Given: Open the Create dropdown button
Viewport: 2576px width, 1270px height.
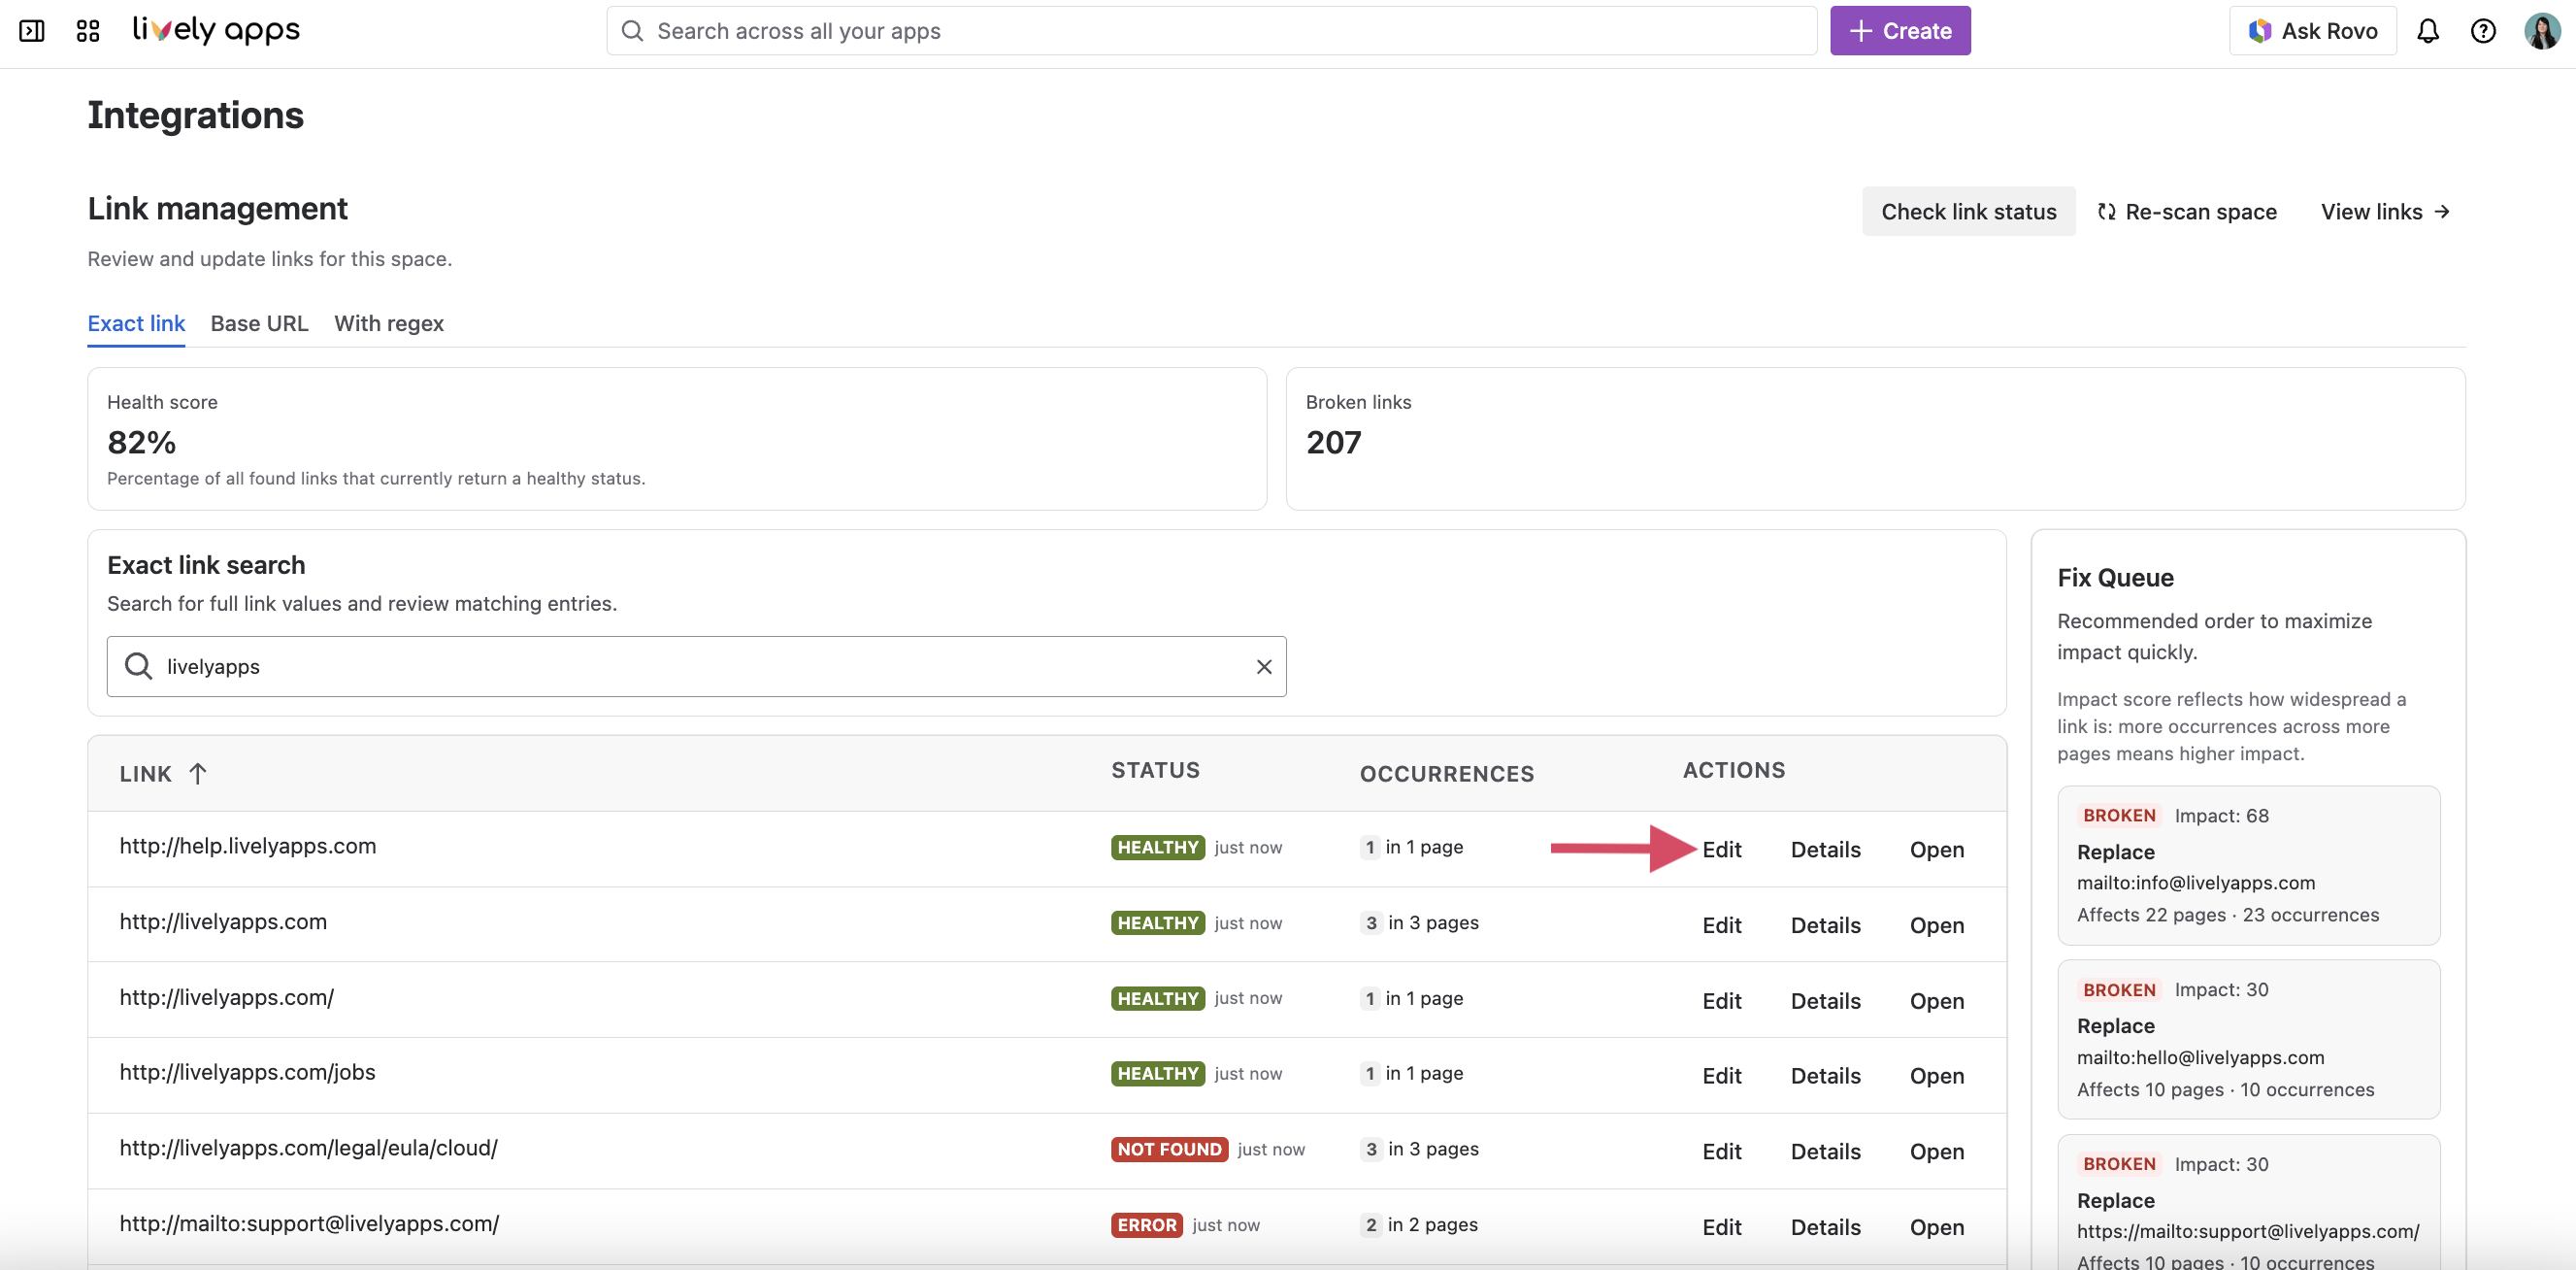Looking at the screenshot, I should pyautogui.click(x=1899, y=30).
